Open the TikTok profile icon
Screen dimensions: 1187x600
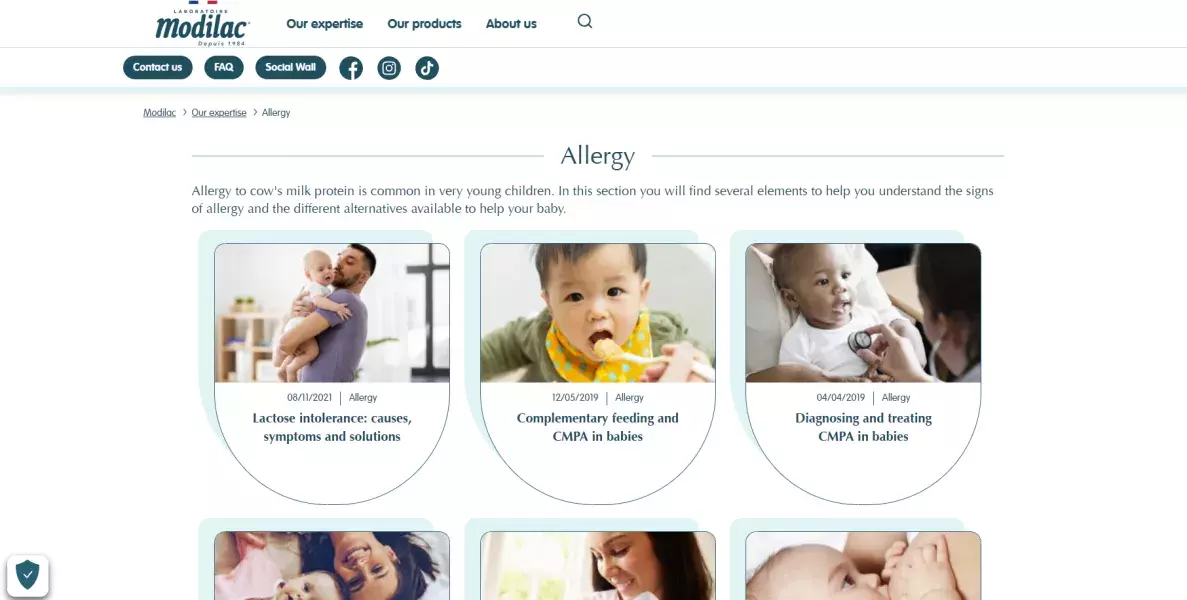(427, 68)
